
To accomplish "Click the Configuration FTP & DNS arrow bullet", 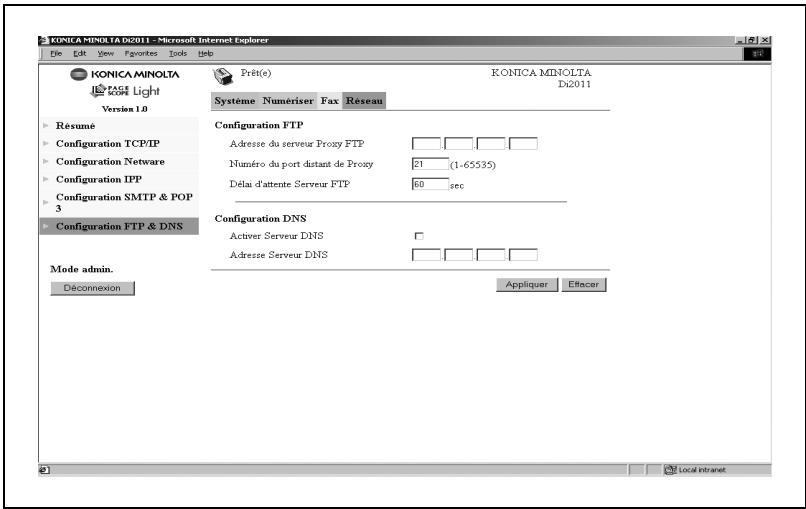I will (46, 226).
